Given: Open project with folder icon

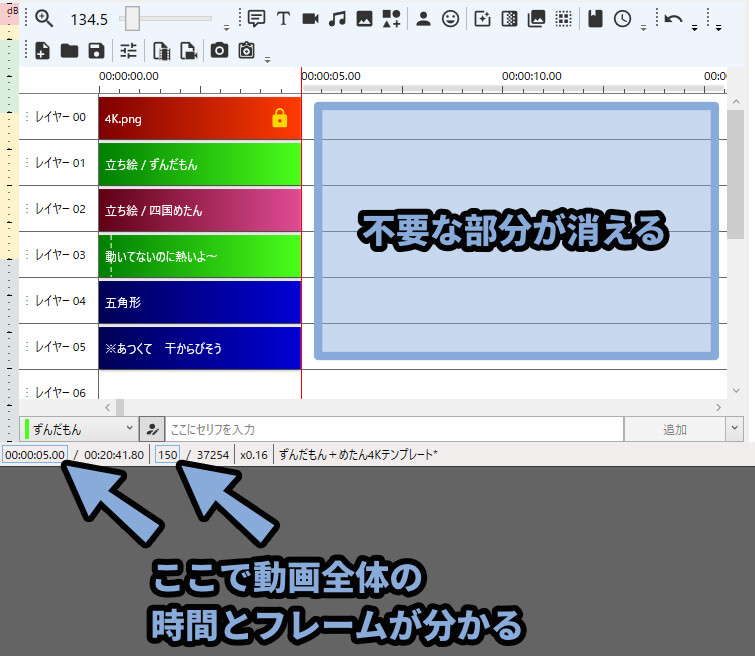Looking at the screenshot, I should point(69,51).
